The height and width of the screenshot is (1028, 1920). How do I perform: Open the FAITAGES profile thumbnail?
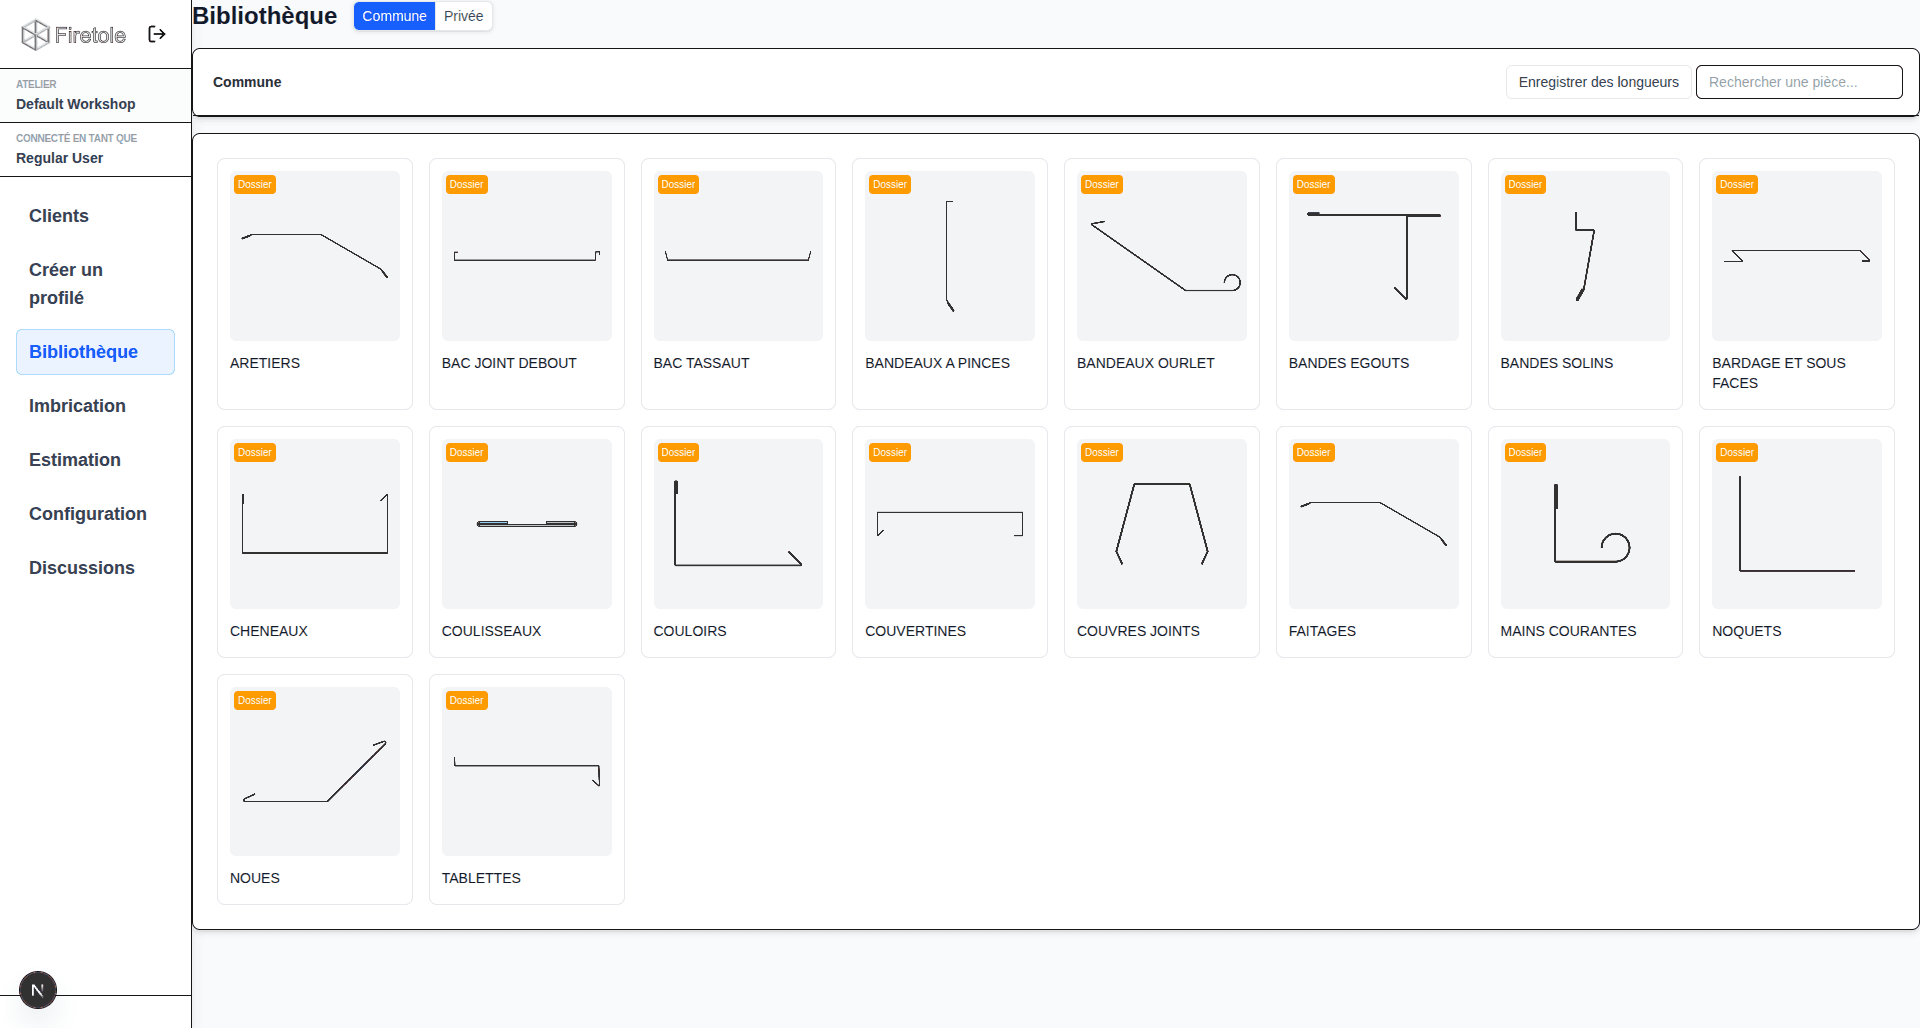point(1374,524)
